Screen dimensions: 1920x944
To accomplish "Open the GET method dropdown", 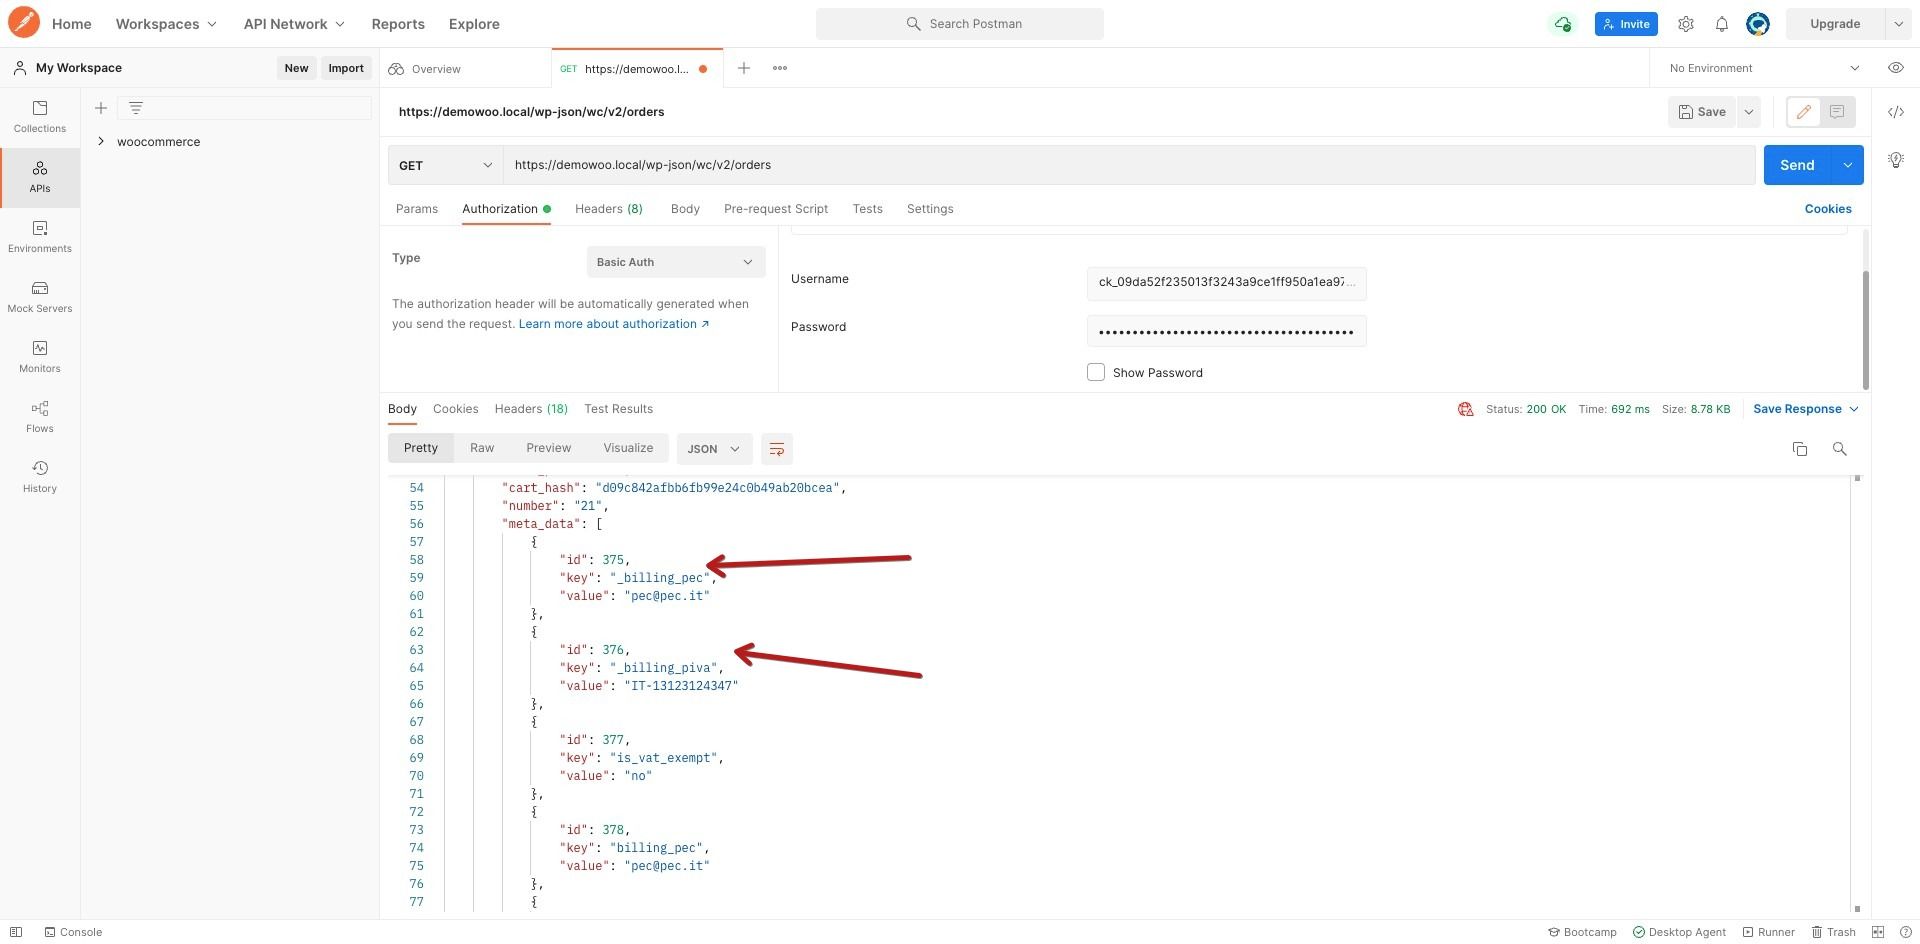I will click(446, 165).
